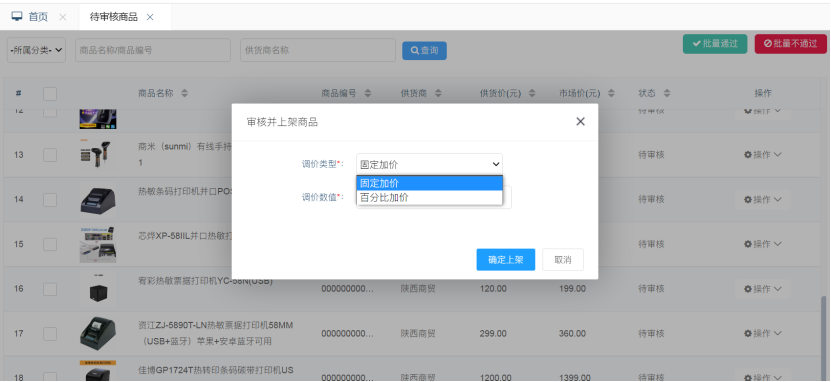Viewport: 831px width, 382px height.
Task: Close the 待审核商品 tab
Action: (150, 17)
